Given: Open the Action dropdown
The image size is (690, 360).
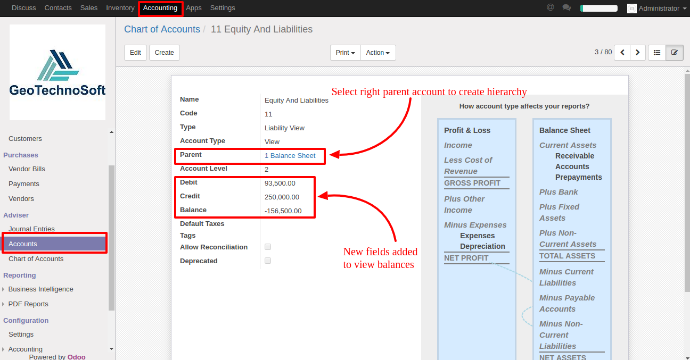Looking at the screenshot, I should pos(378,52).
